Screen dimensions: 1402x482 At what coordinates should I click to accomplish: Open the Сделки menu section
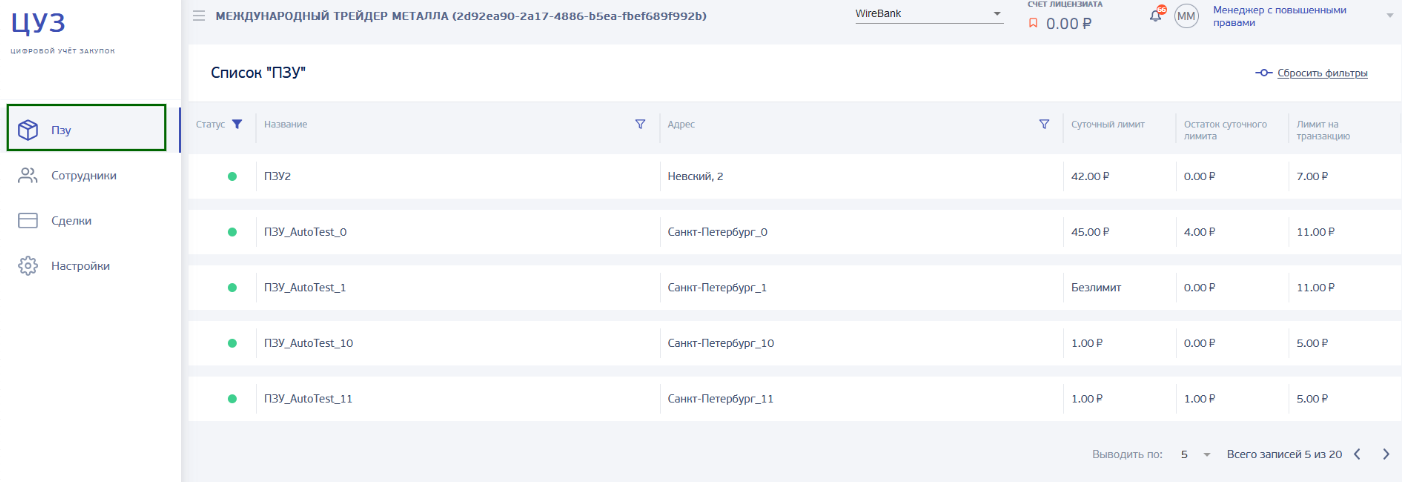(72, 220)
